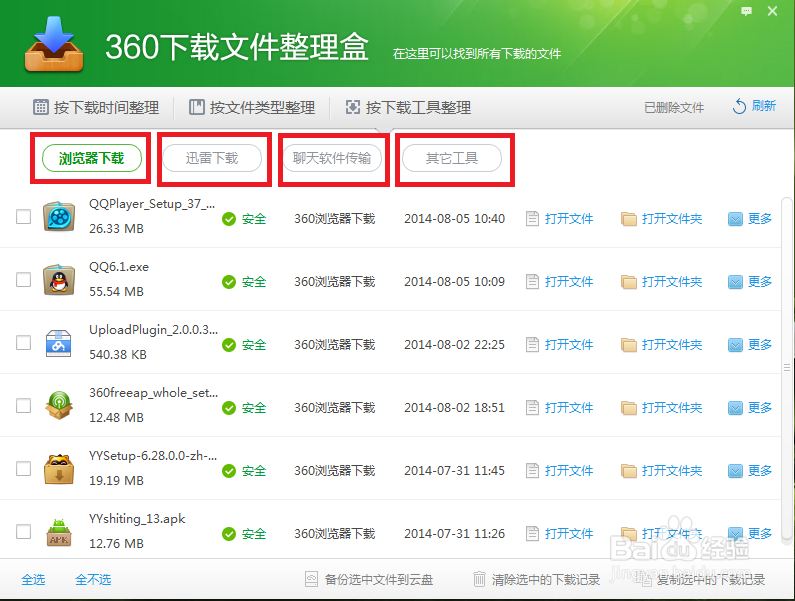Click the 360freeap_whole_set package icon
This screenshot has width=795, height=601.
coord(59,405)
